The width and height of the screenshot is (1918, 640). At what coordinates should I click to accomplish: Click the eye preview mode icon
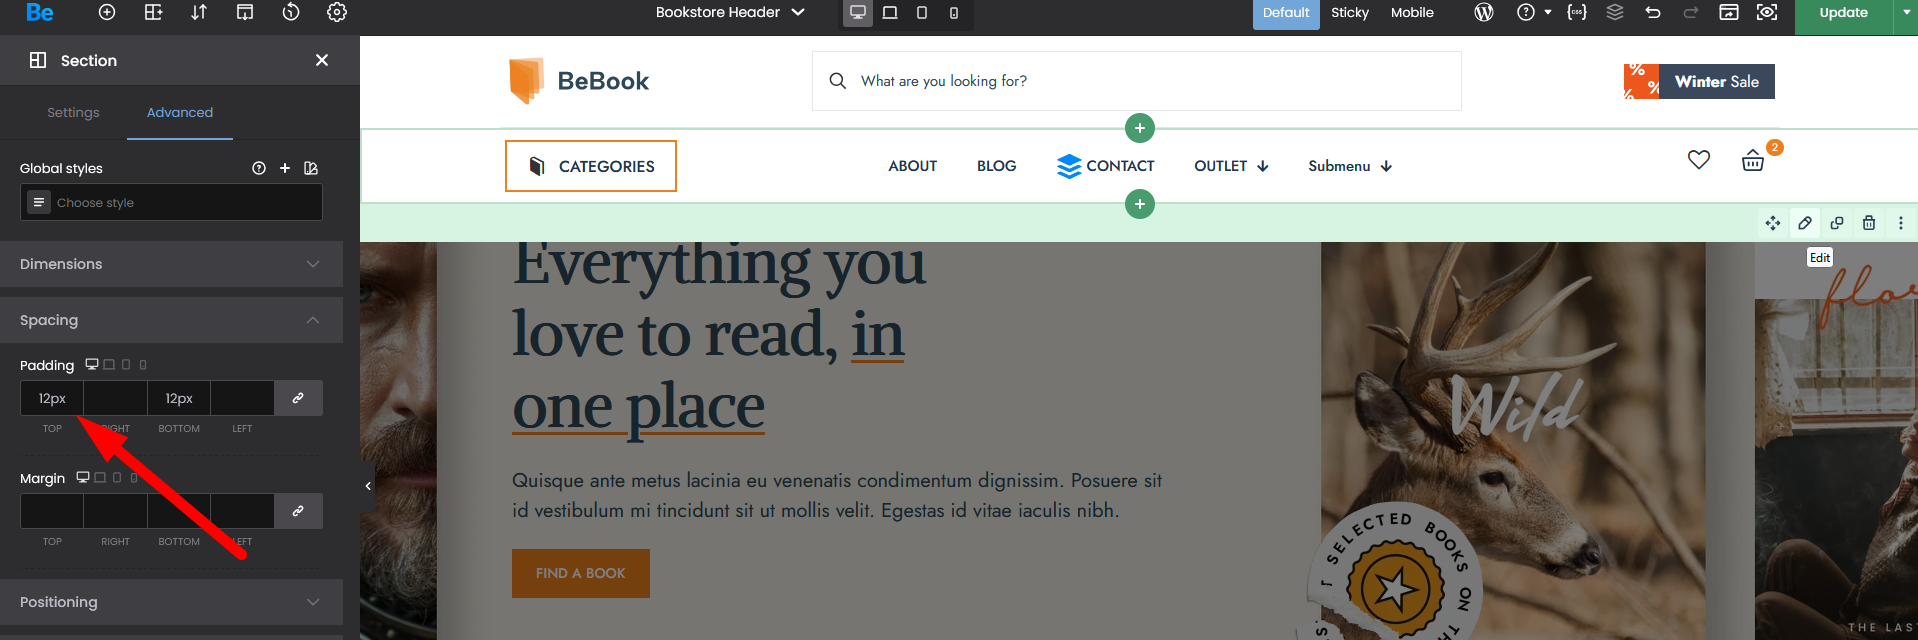[x=1767, y=12]
